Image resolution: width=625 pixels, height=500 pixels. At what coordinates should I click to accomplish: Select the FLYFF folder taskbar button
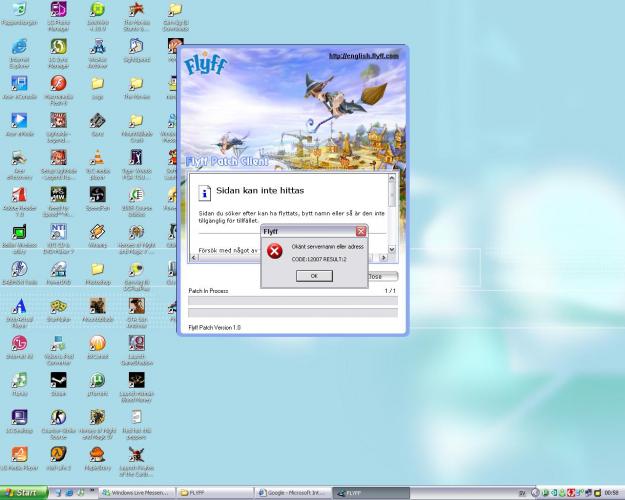point(214,493)
